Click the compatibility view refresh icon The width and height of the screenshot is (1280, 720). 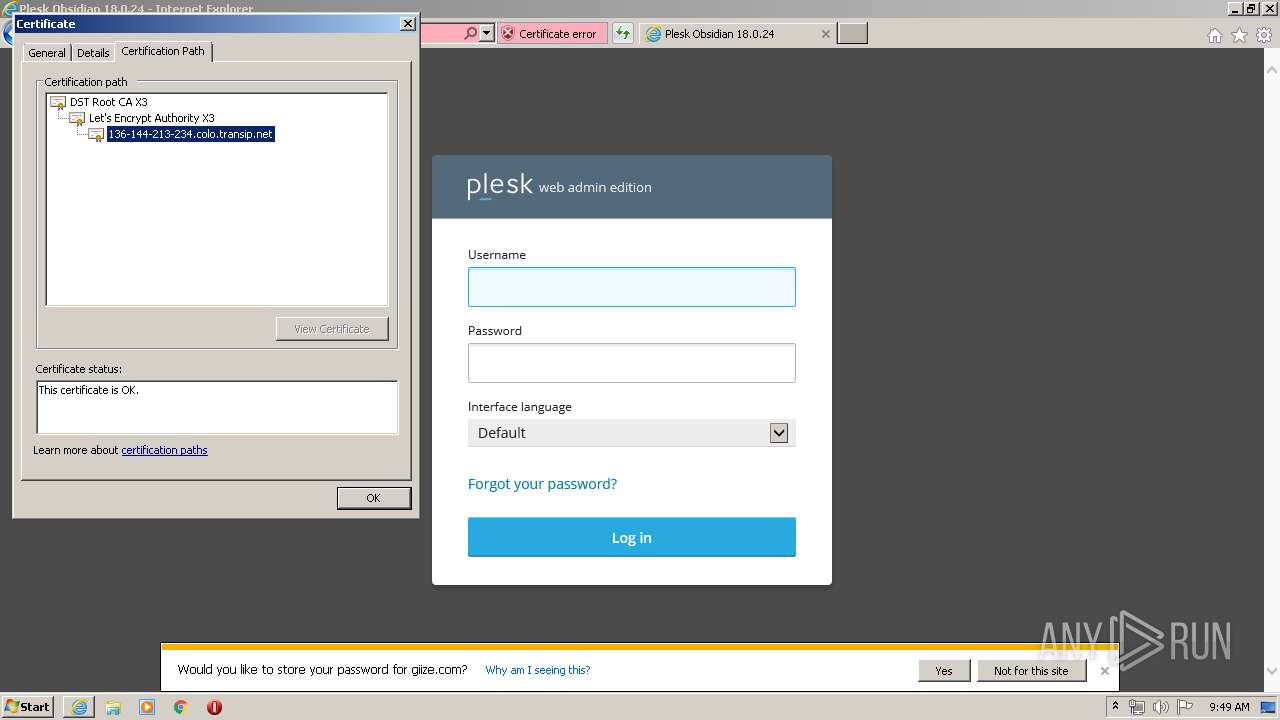623,33
